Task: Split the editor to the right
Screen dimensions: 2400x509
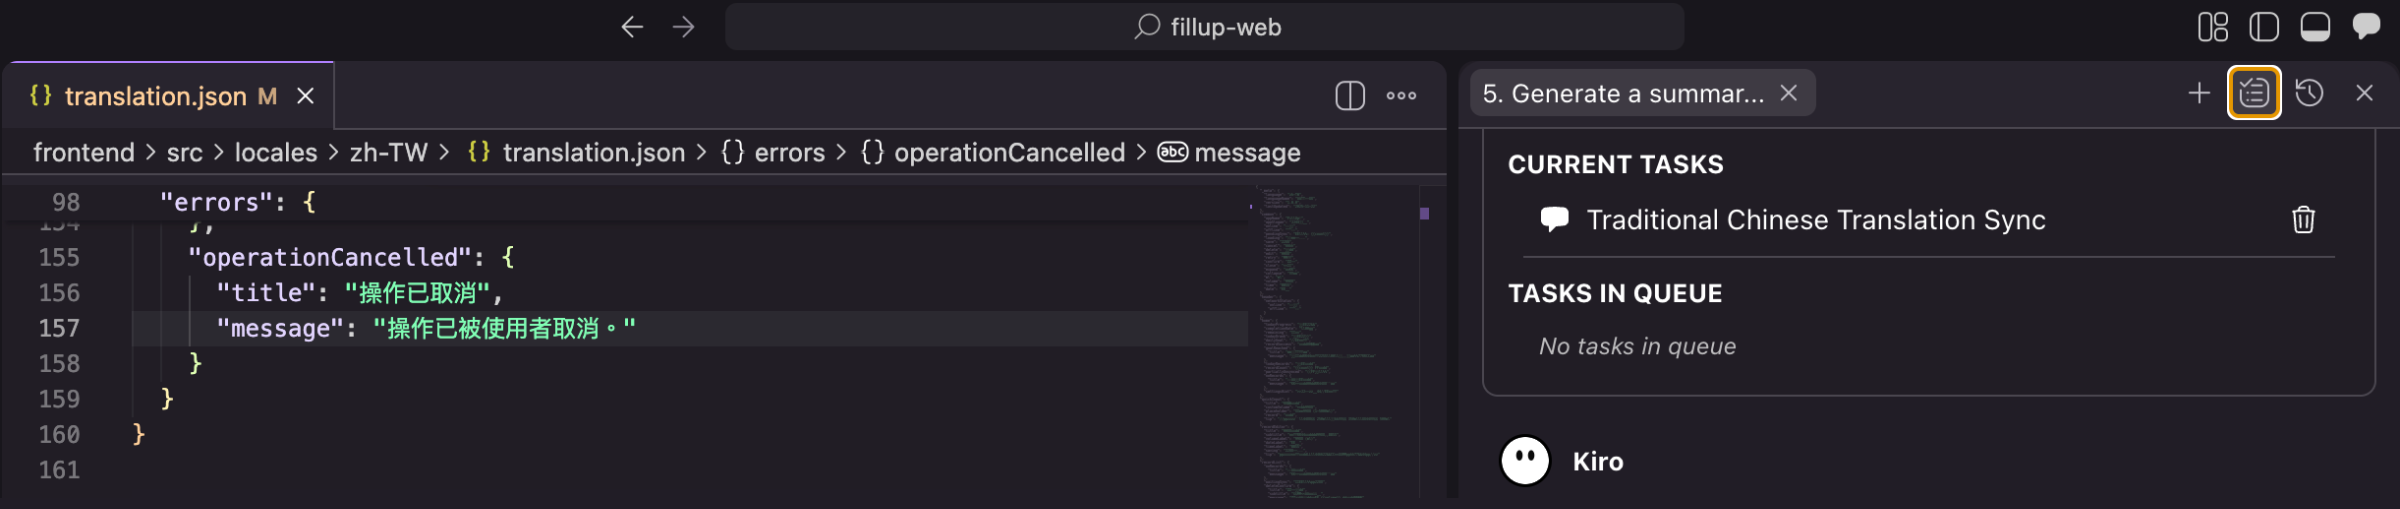Action: [1350, 96]
